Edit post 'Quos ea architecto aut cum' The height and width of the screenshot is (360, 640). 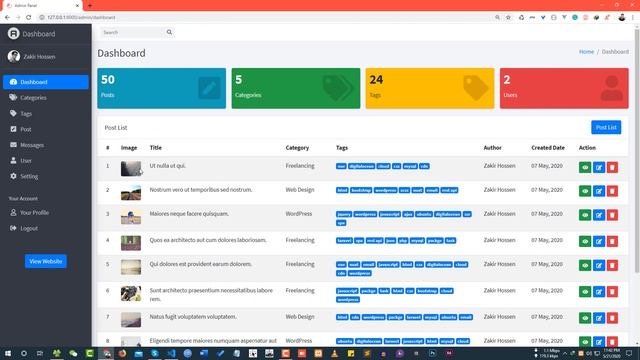pyautogui.click(x=599, y=242)
